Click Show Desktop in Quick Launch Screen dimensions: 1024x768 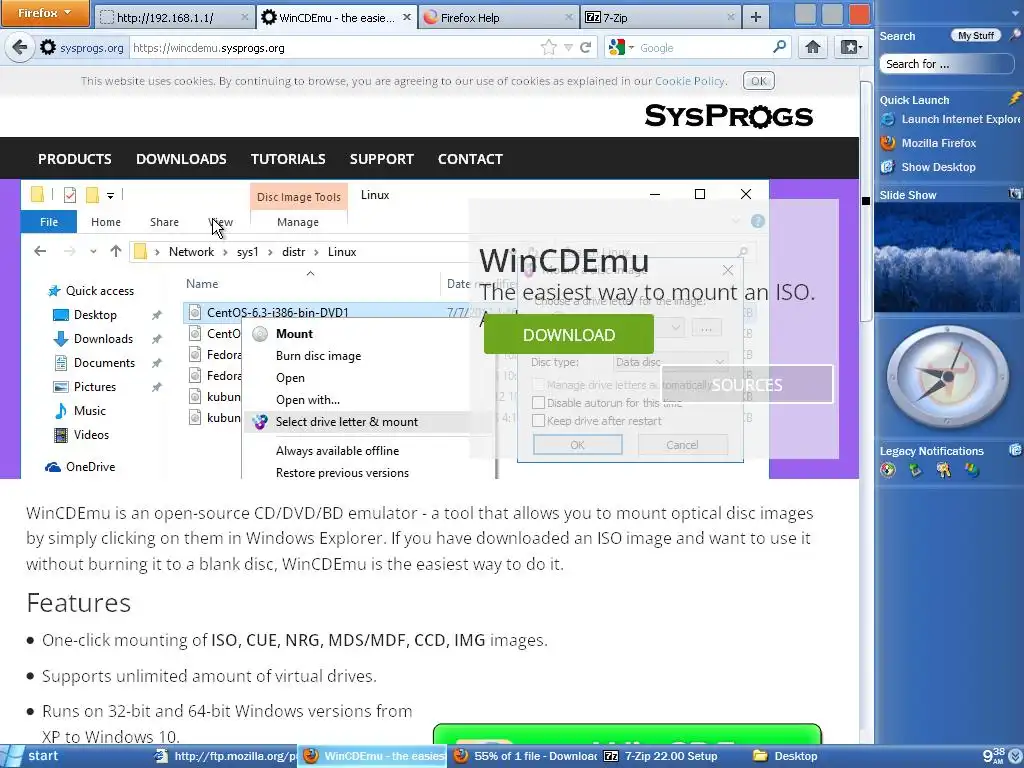point(927,167)
